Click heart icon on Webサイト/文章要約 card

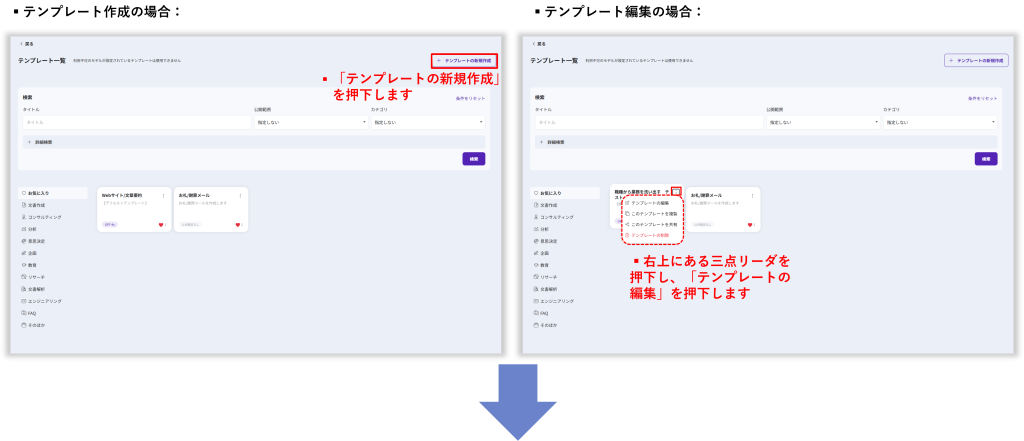[161, 225]
